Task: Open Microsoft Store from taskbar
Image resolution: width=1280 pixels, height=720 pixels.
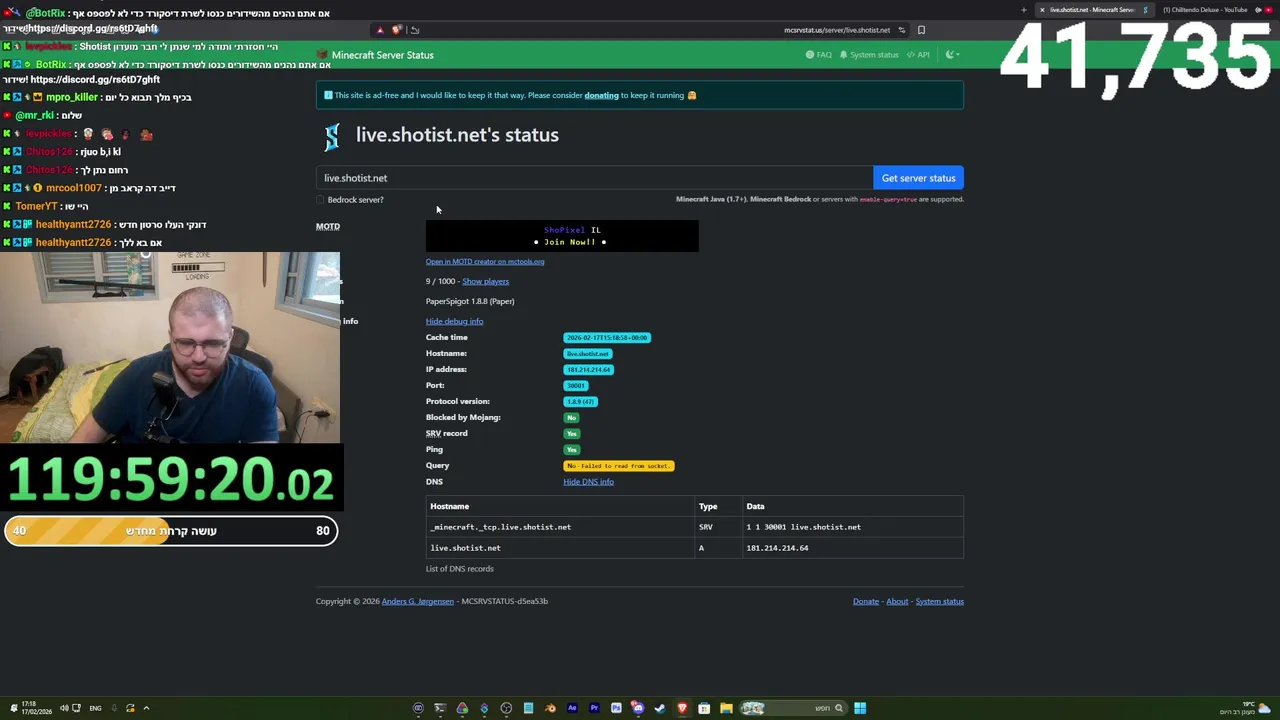Action: coord(704,708)
